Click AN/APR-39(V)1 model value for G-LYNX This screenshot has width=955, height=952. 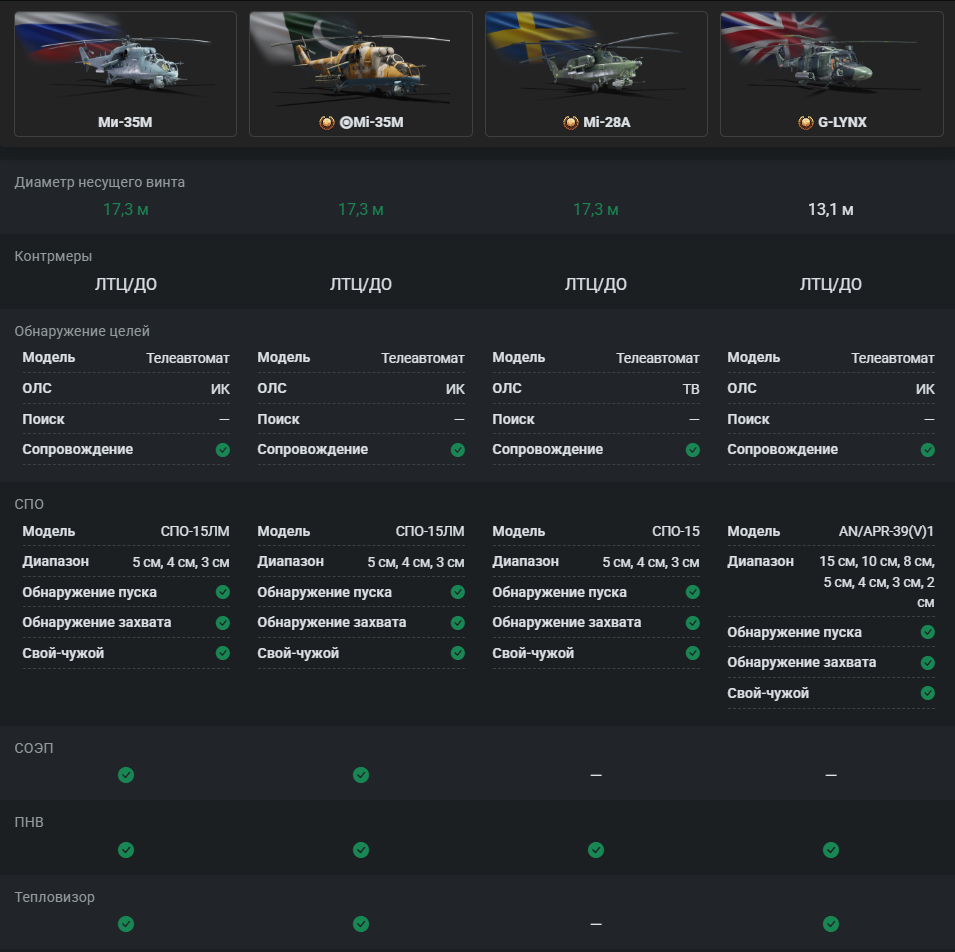886,531
